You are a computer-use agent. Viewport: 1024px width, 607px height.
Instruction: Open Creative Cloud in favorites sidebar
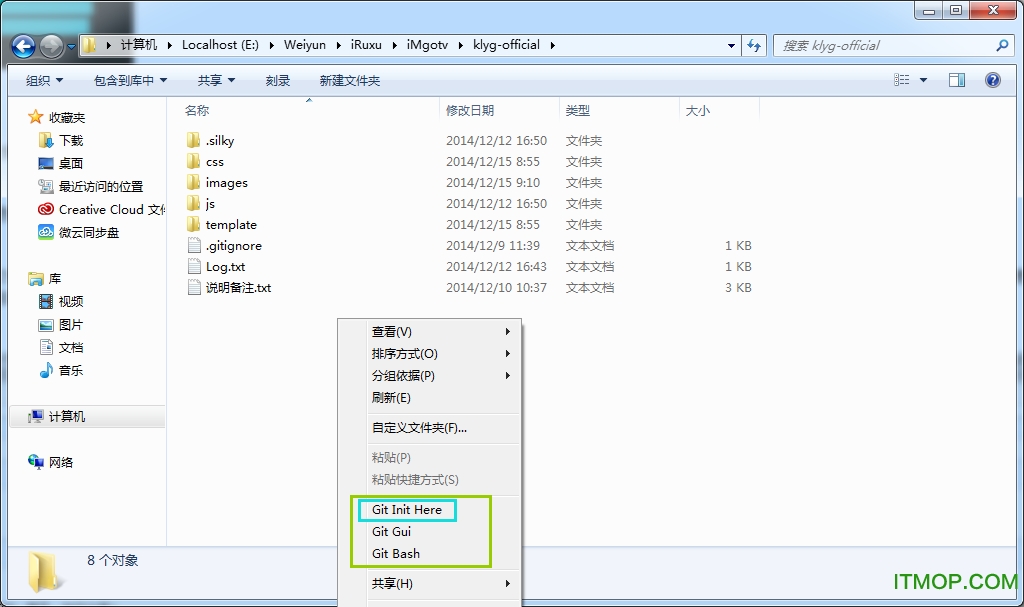click(46, 210)
